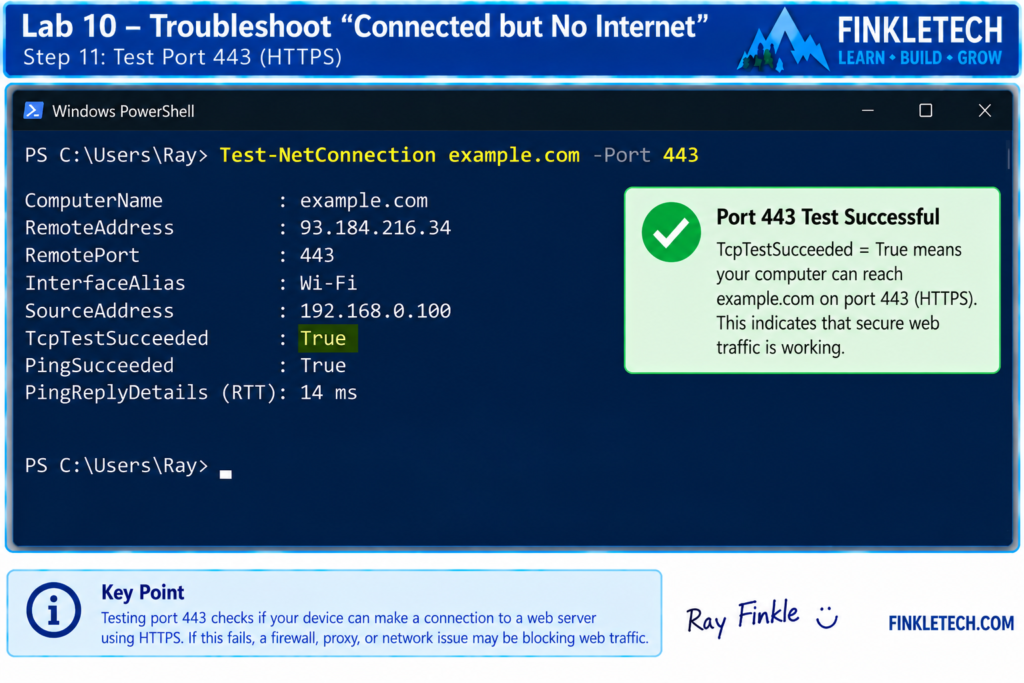Click the Windows PowerShell title bar icon
This screenshot has width=1024, height=683.
click(x=33, y=110)
